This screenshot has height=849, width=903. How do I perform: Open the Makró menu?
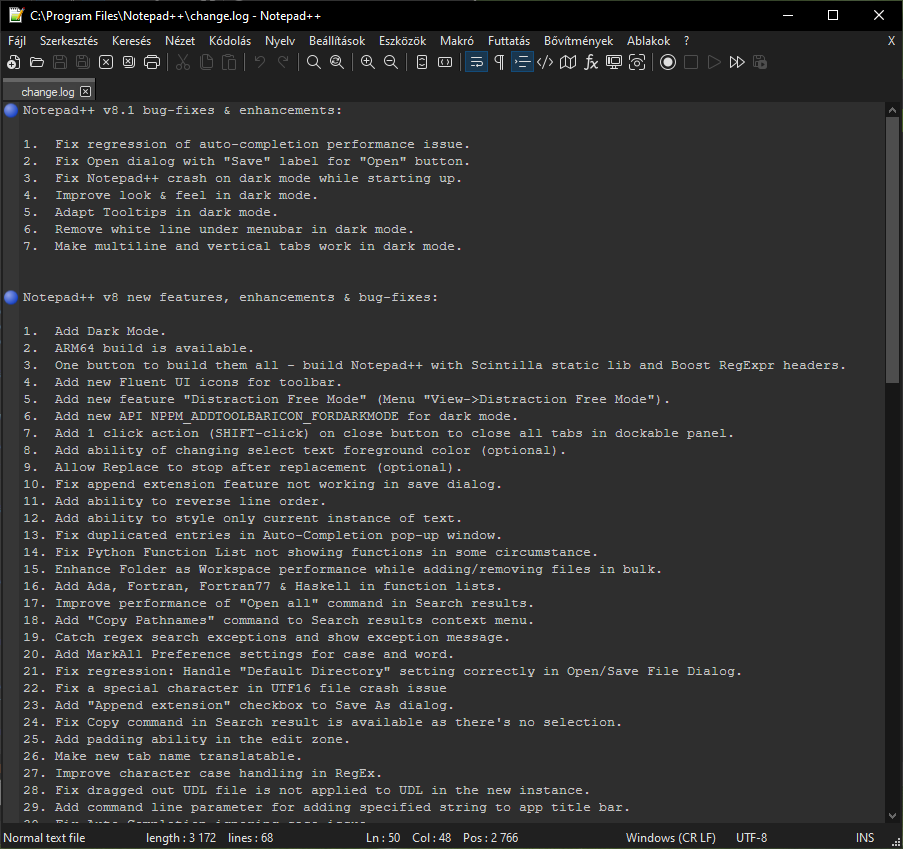(457, 41)
